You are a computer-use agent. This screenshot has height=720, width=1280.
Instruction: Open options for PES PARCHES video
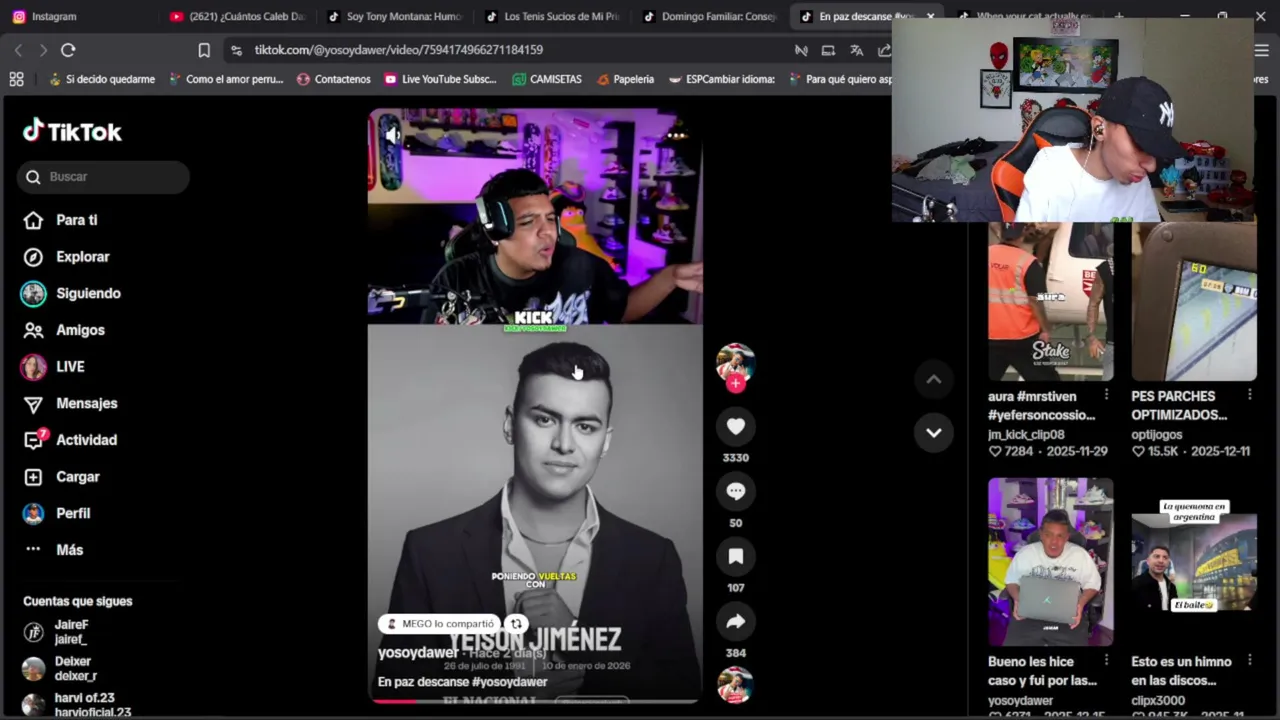coord(1250,396)
